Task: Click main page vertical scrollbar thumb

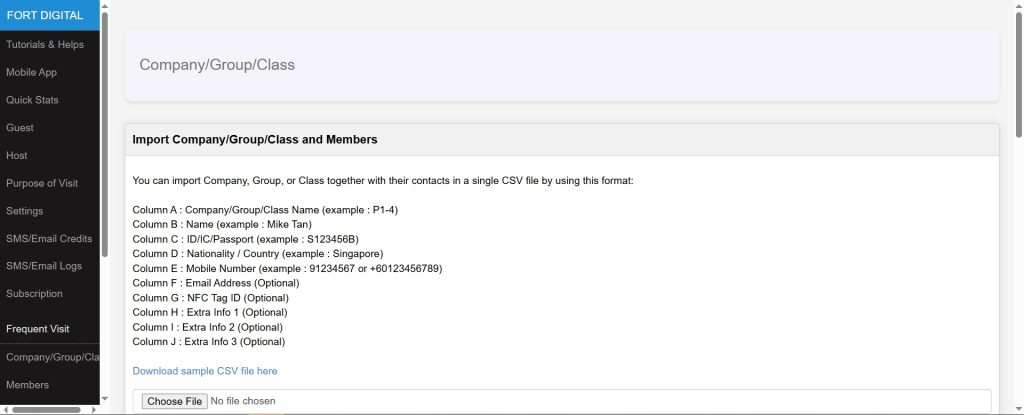Action: (x=1018, y=75)
